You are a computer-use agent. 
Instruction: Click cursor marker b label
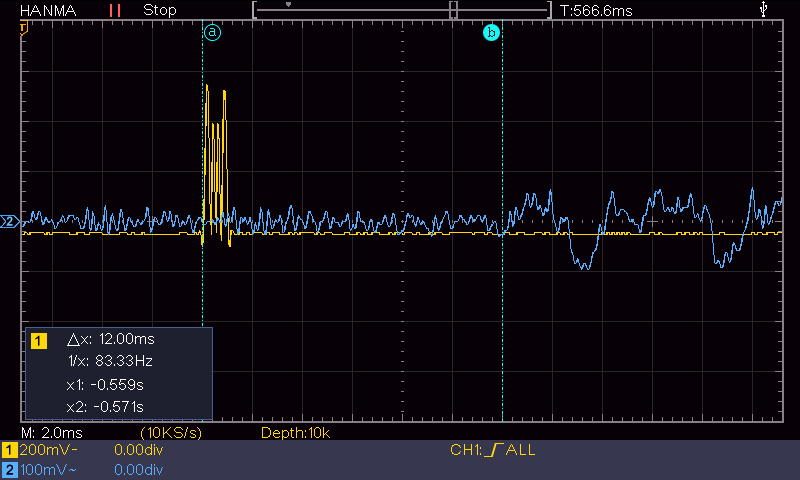491,33
